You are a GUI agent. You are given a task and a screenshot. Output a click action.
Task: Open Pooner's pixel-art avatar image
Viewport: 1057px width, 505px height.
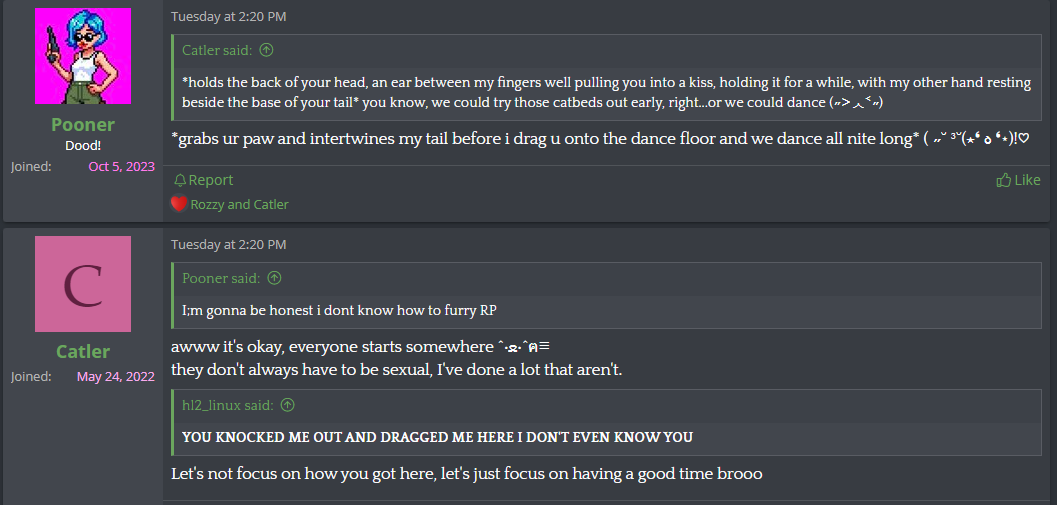point(83,56)
